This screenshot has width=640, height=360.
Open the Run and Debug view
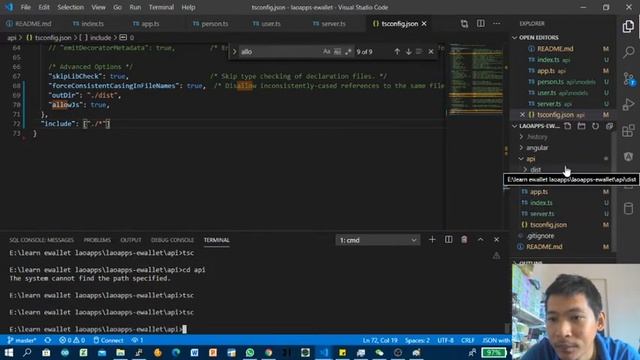click(629, 104)
